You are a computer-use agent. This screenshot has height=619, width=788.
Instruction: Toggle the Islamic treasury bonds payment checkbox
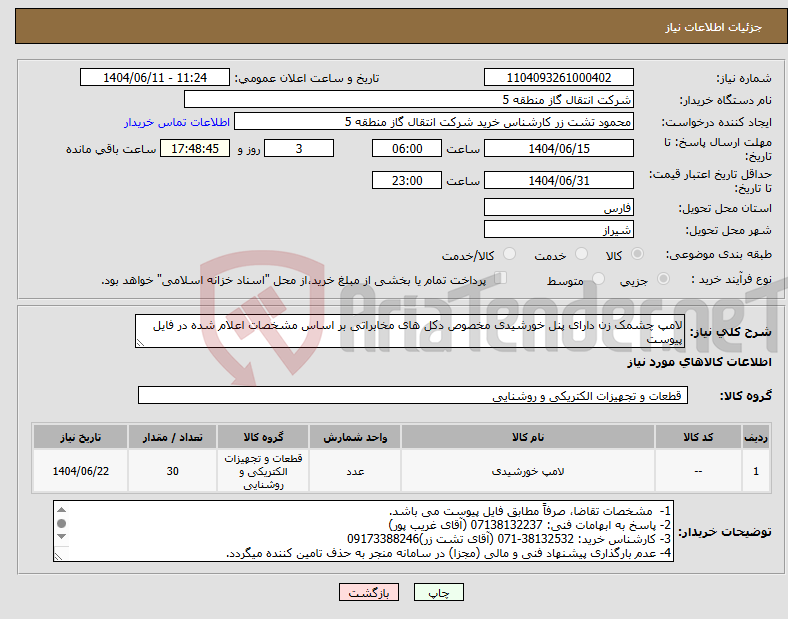pos(501,278)
